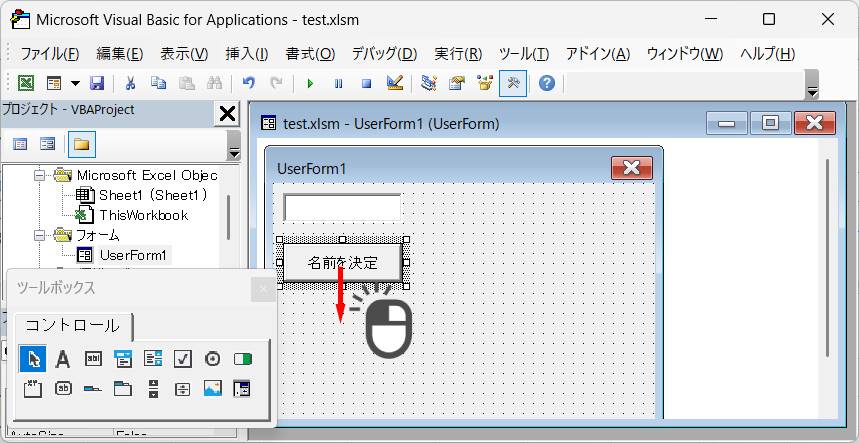Image resolution: width=859 pixels, height=443 pixels.
Task: Select the Label (A) control tool
Action: click(63, 359)
